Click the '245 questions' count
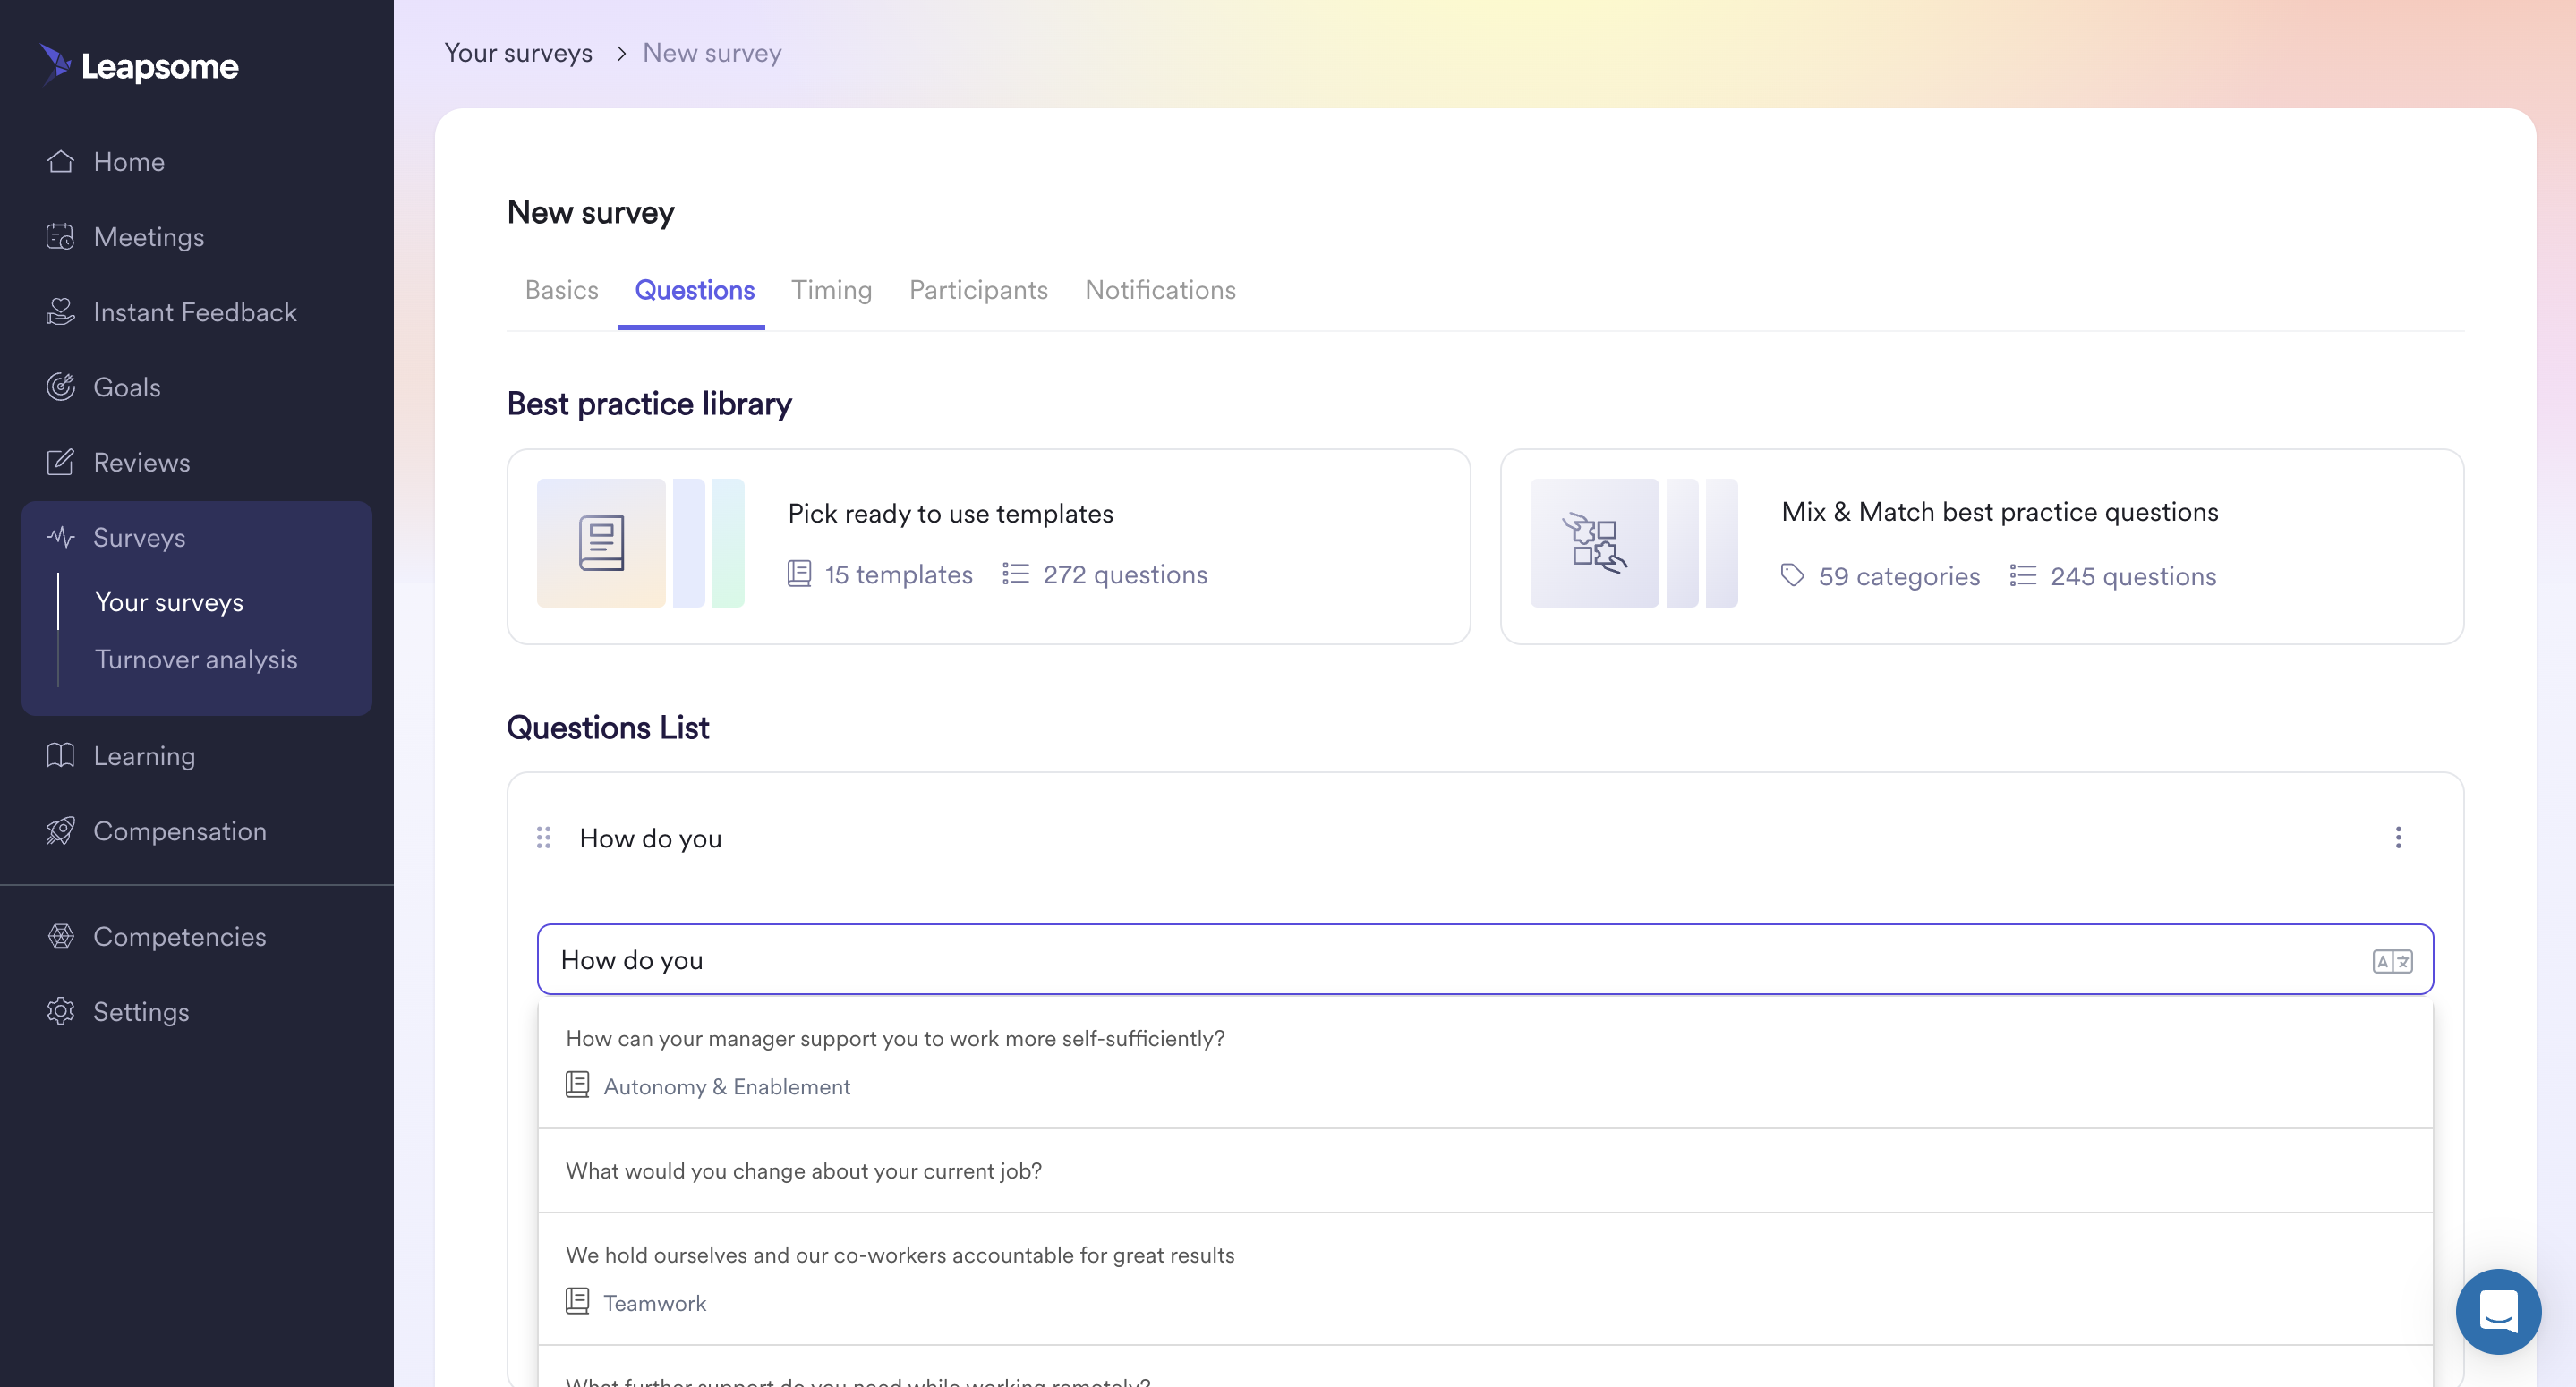Screen dimensions: 2576x1387 [x=2133, y=576]
